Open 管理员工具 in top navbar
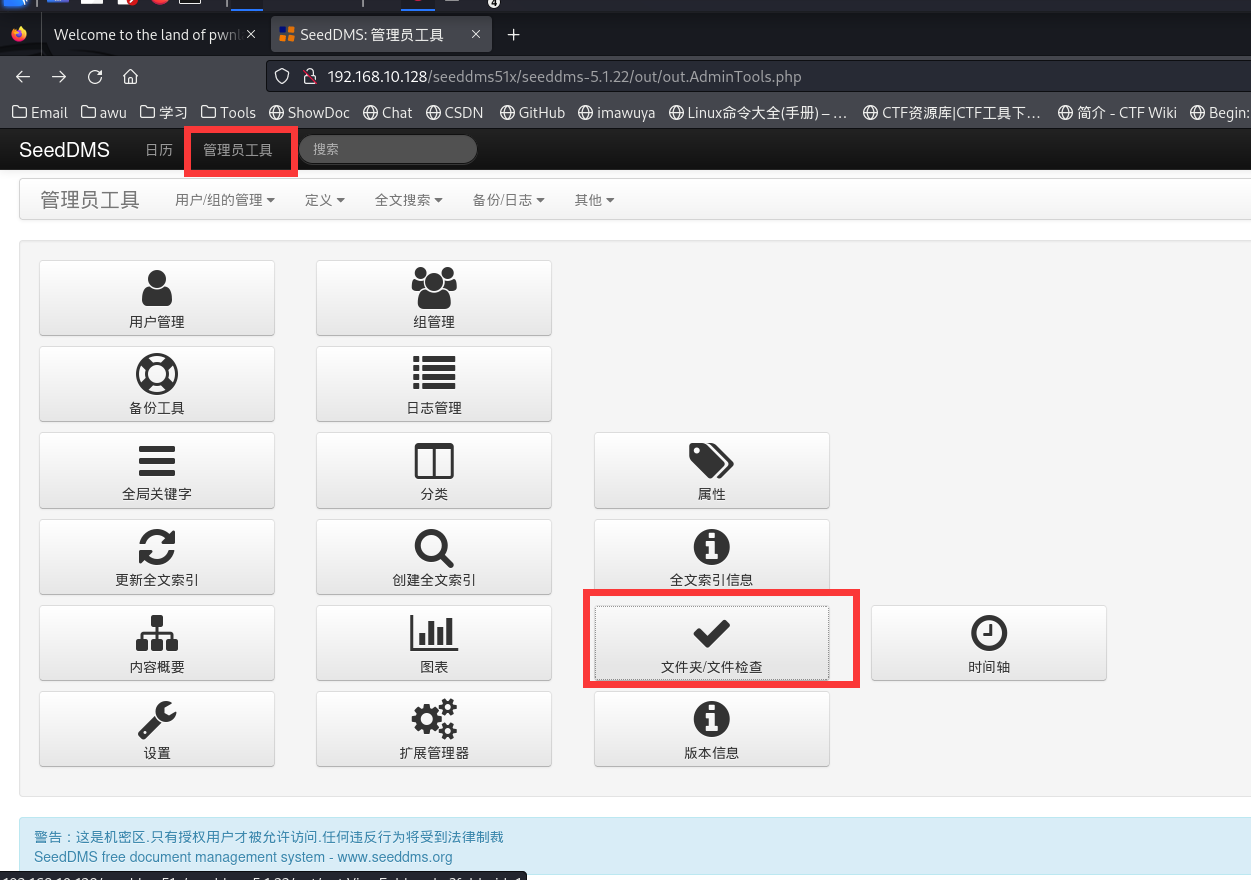Screen dimensions: 1251x880 (238, 150)
